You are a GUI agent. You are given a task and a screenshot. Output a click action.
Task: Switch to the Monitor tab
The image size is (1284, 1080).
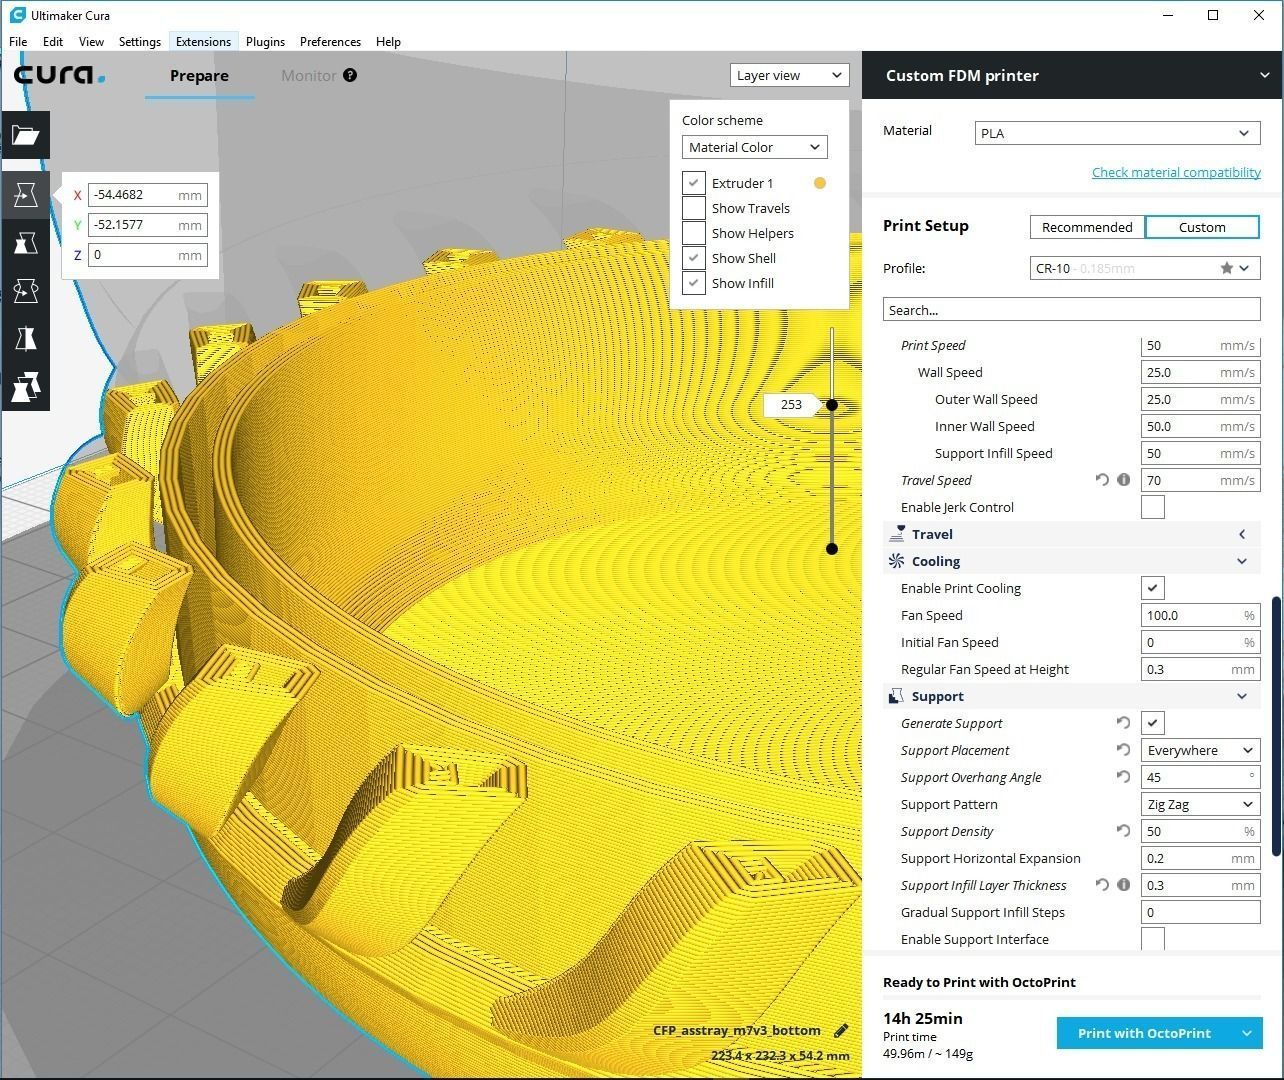coord(308,75)
